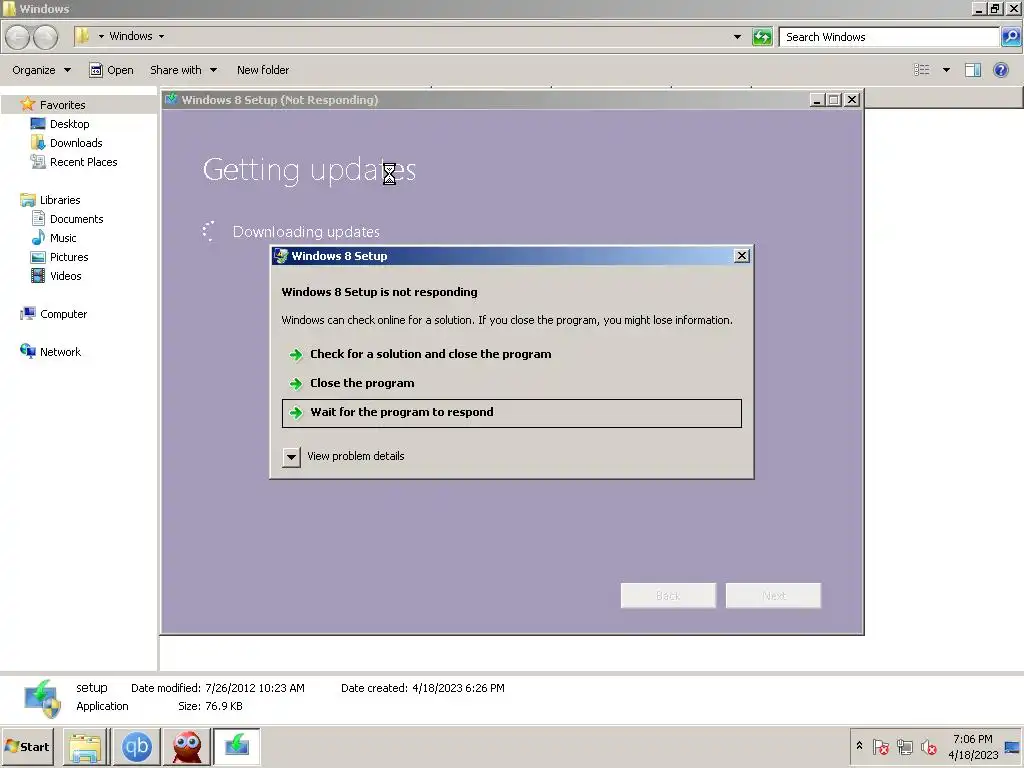1024x768 pixels.
Task: Click the Windows breadcrumb dropdown arrow
Action: click(161, 37)
